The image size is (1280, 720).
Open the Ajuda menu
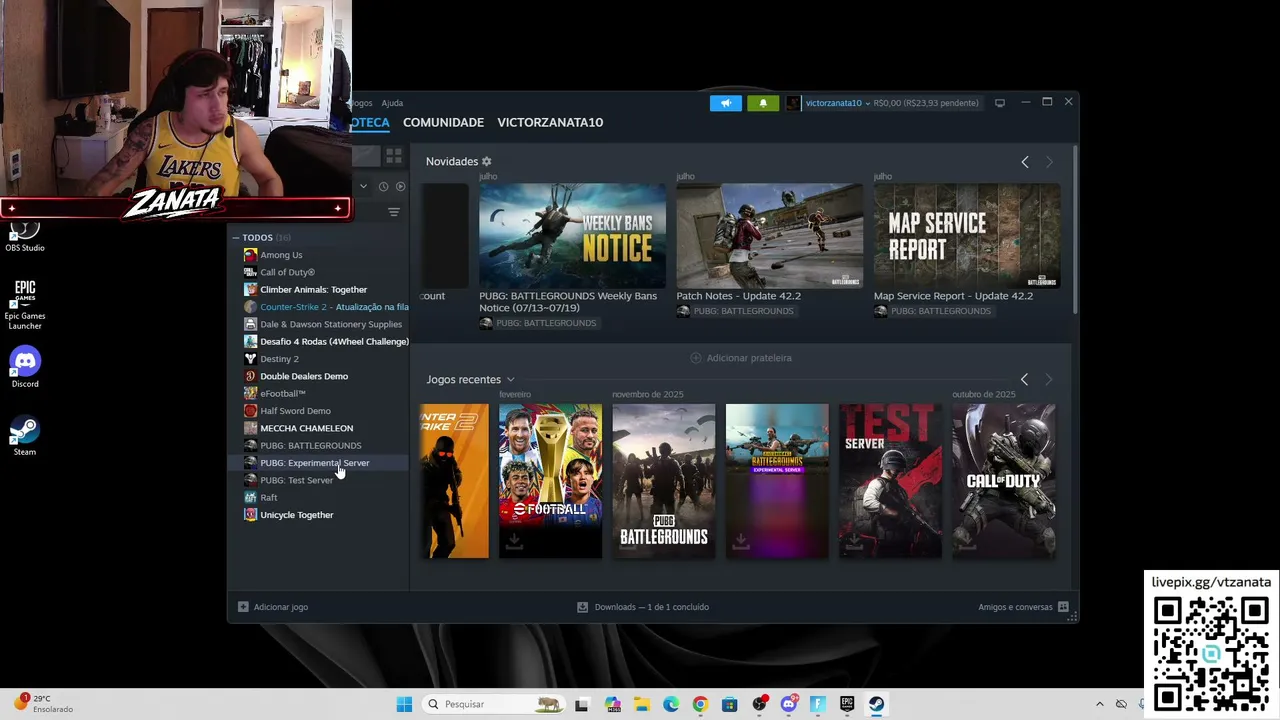coord(392,103)
